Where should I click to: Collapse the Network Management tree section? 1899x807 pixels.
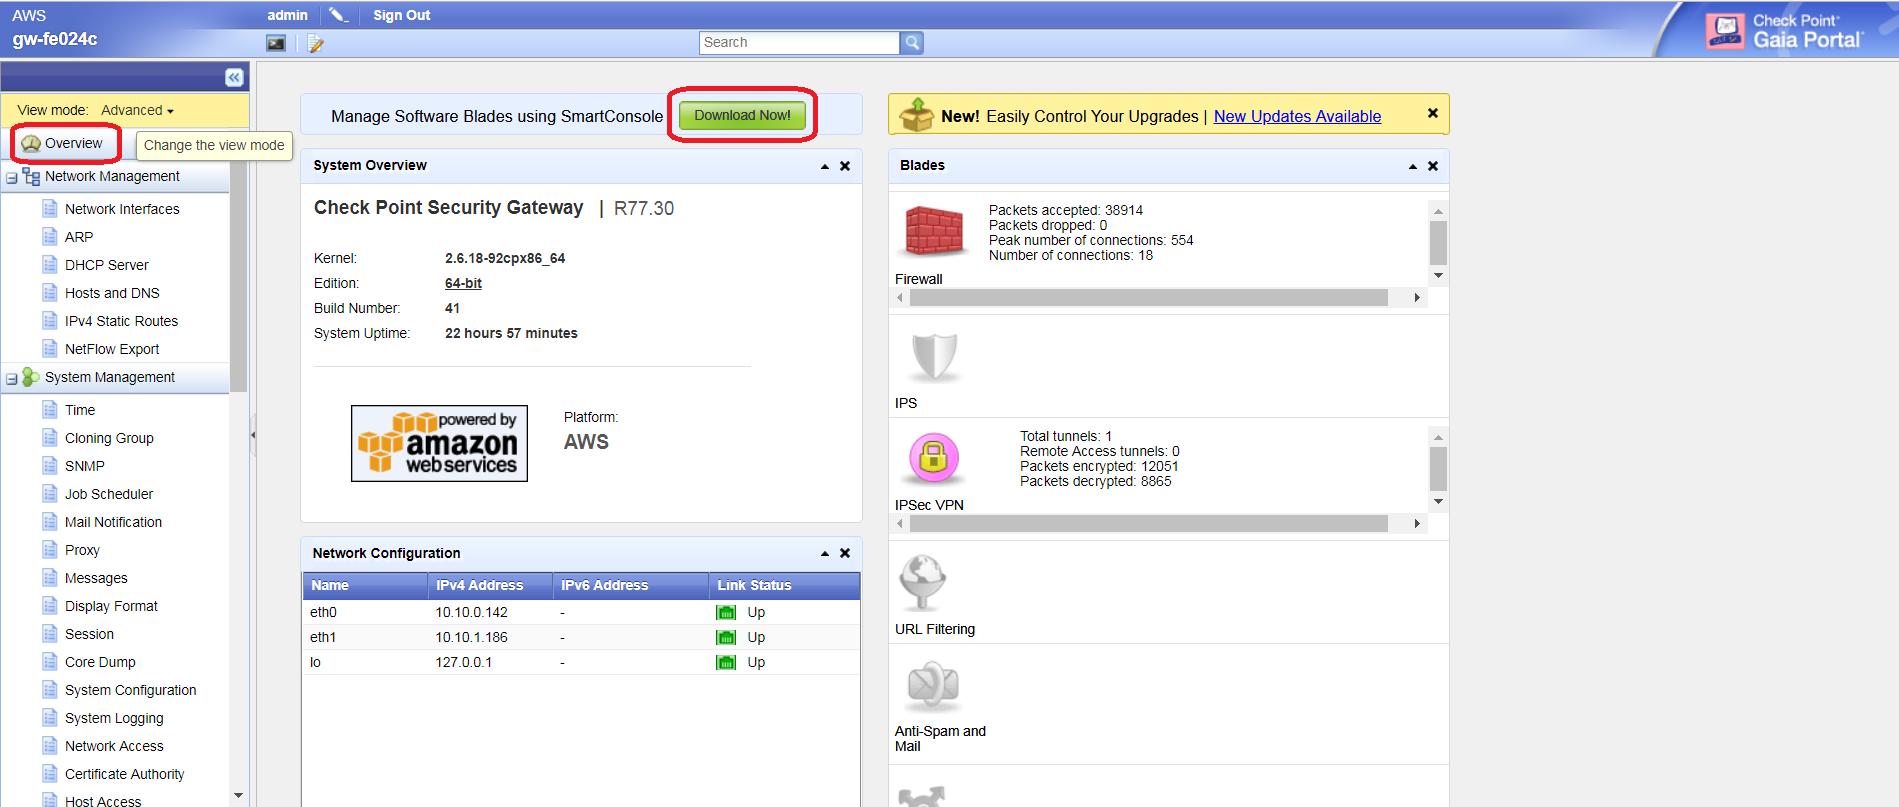12,177
